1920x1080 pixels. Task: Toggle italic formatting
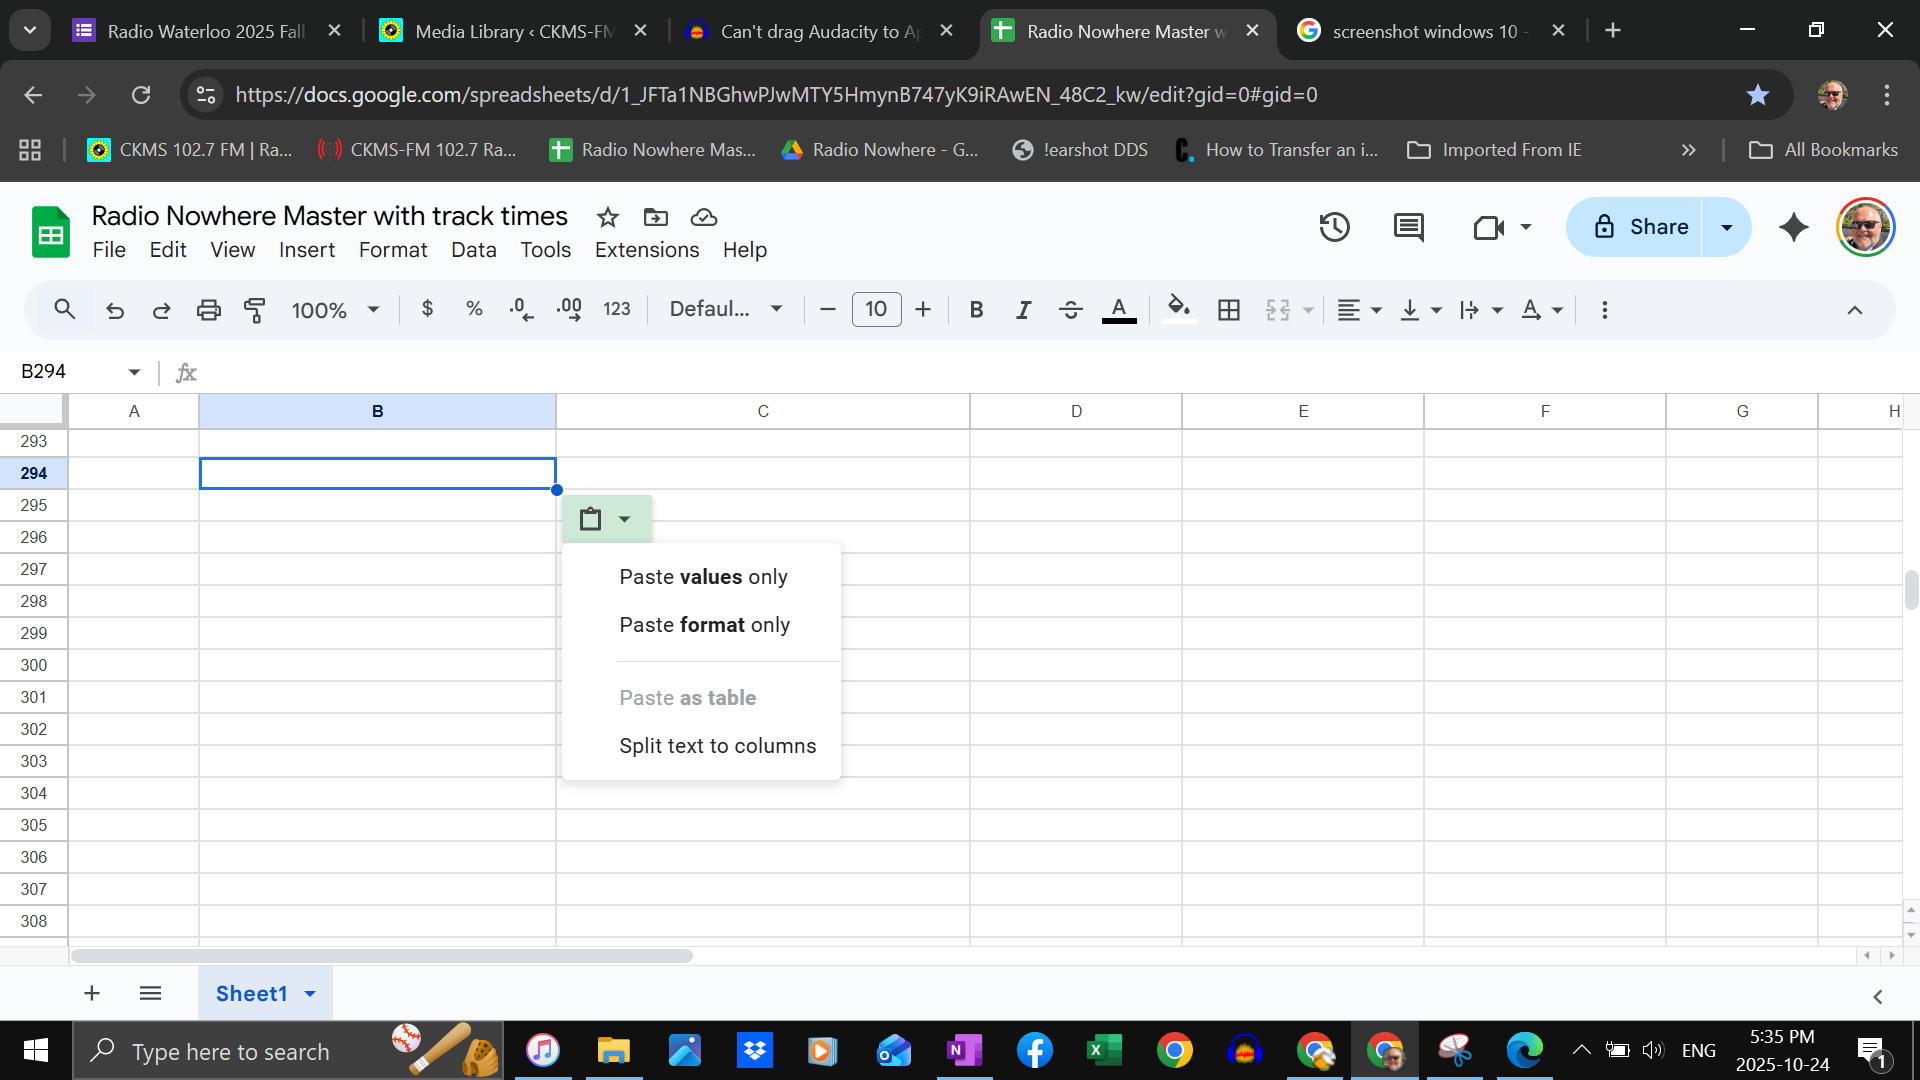pyautogui.click(x=1023, y=310)
